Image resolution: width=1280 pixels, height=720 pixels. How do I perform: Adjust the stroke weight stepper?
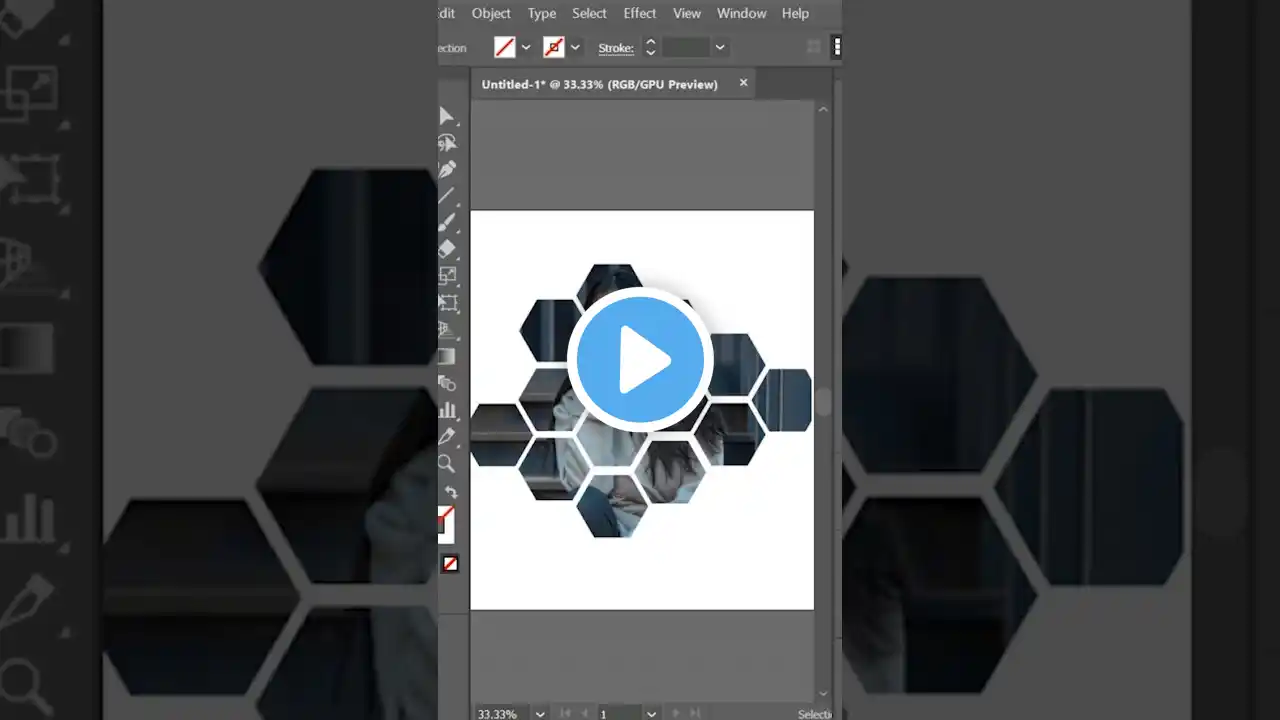click(650, 47)
